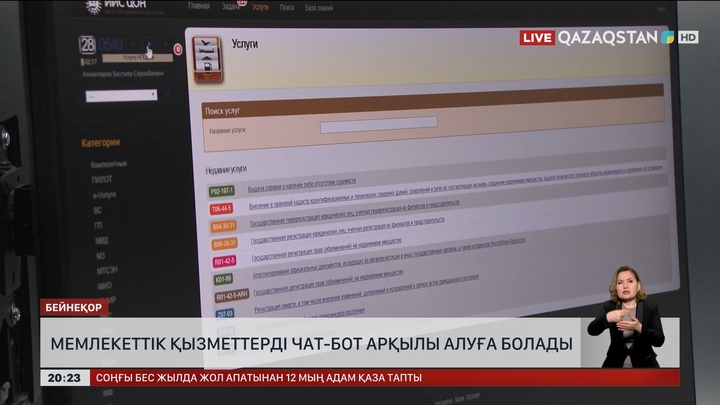The image size is (720, 405).
Task: Click the brown R01-42-5-ARH service badge
Action: click(x=232, y=297)
